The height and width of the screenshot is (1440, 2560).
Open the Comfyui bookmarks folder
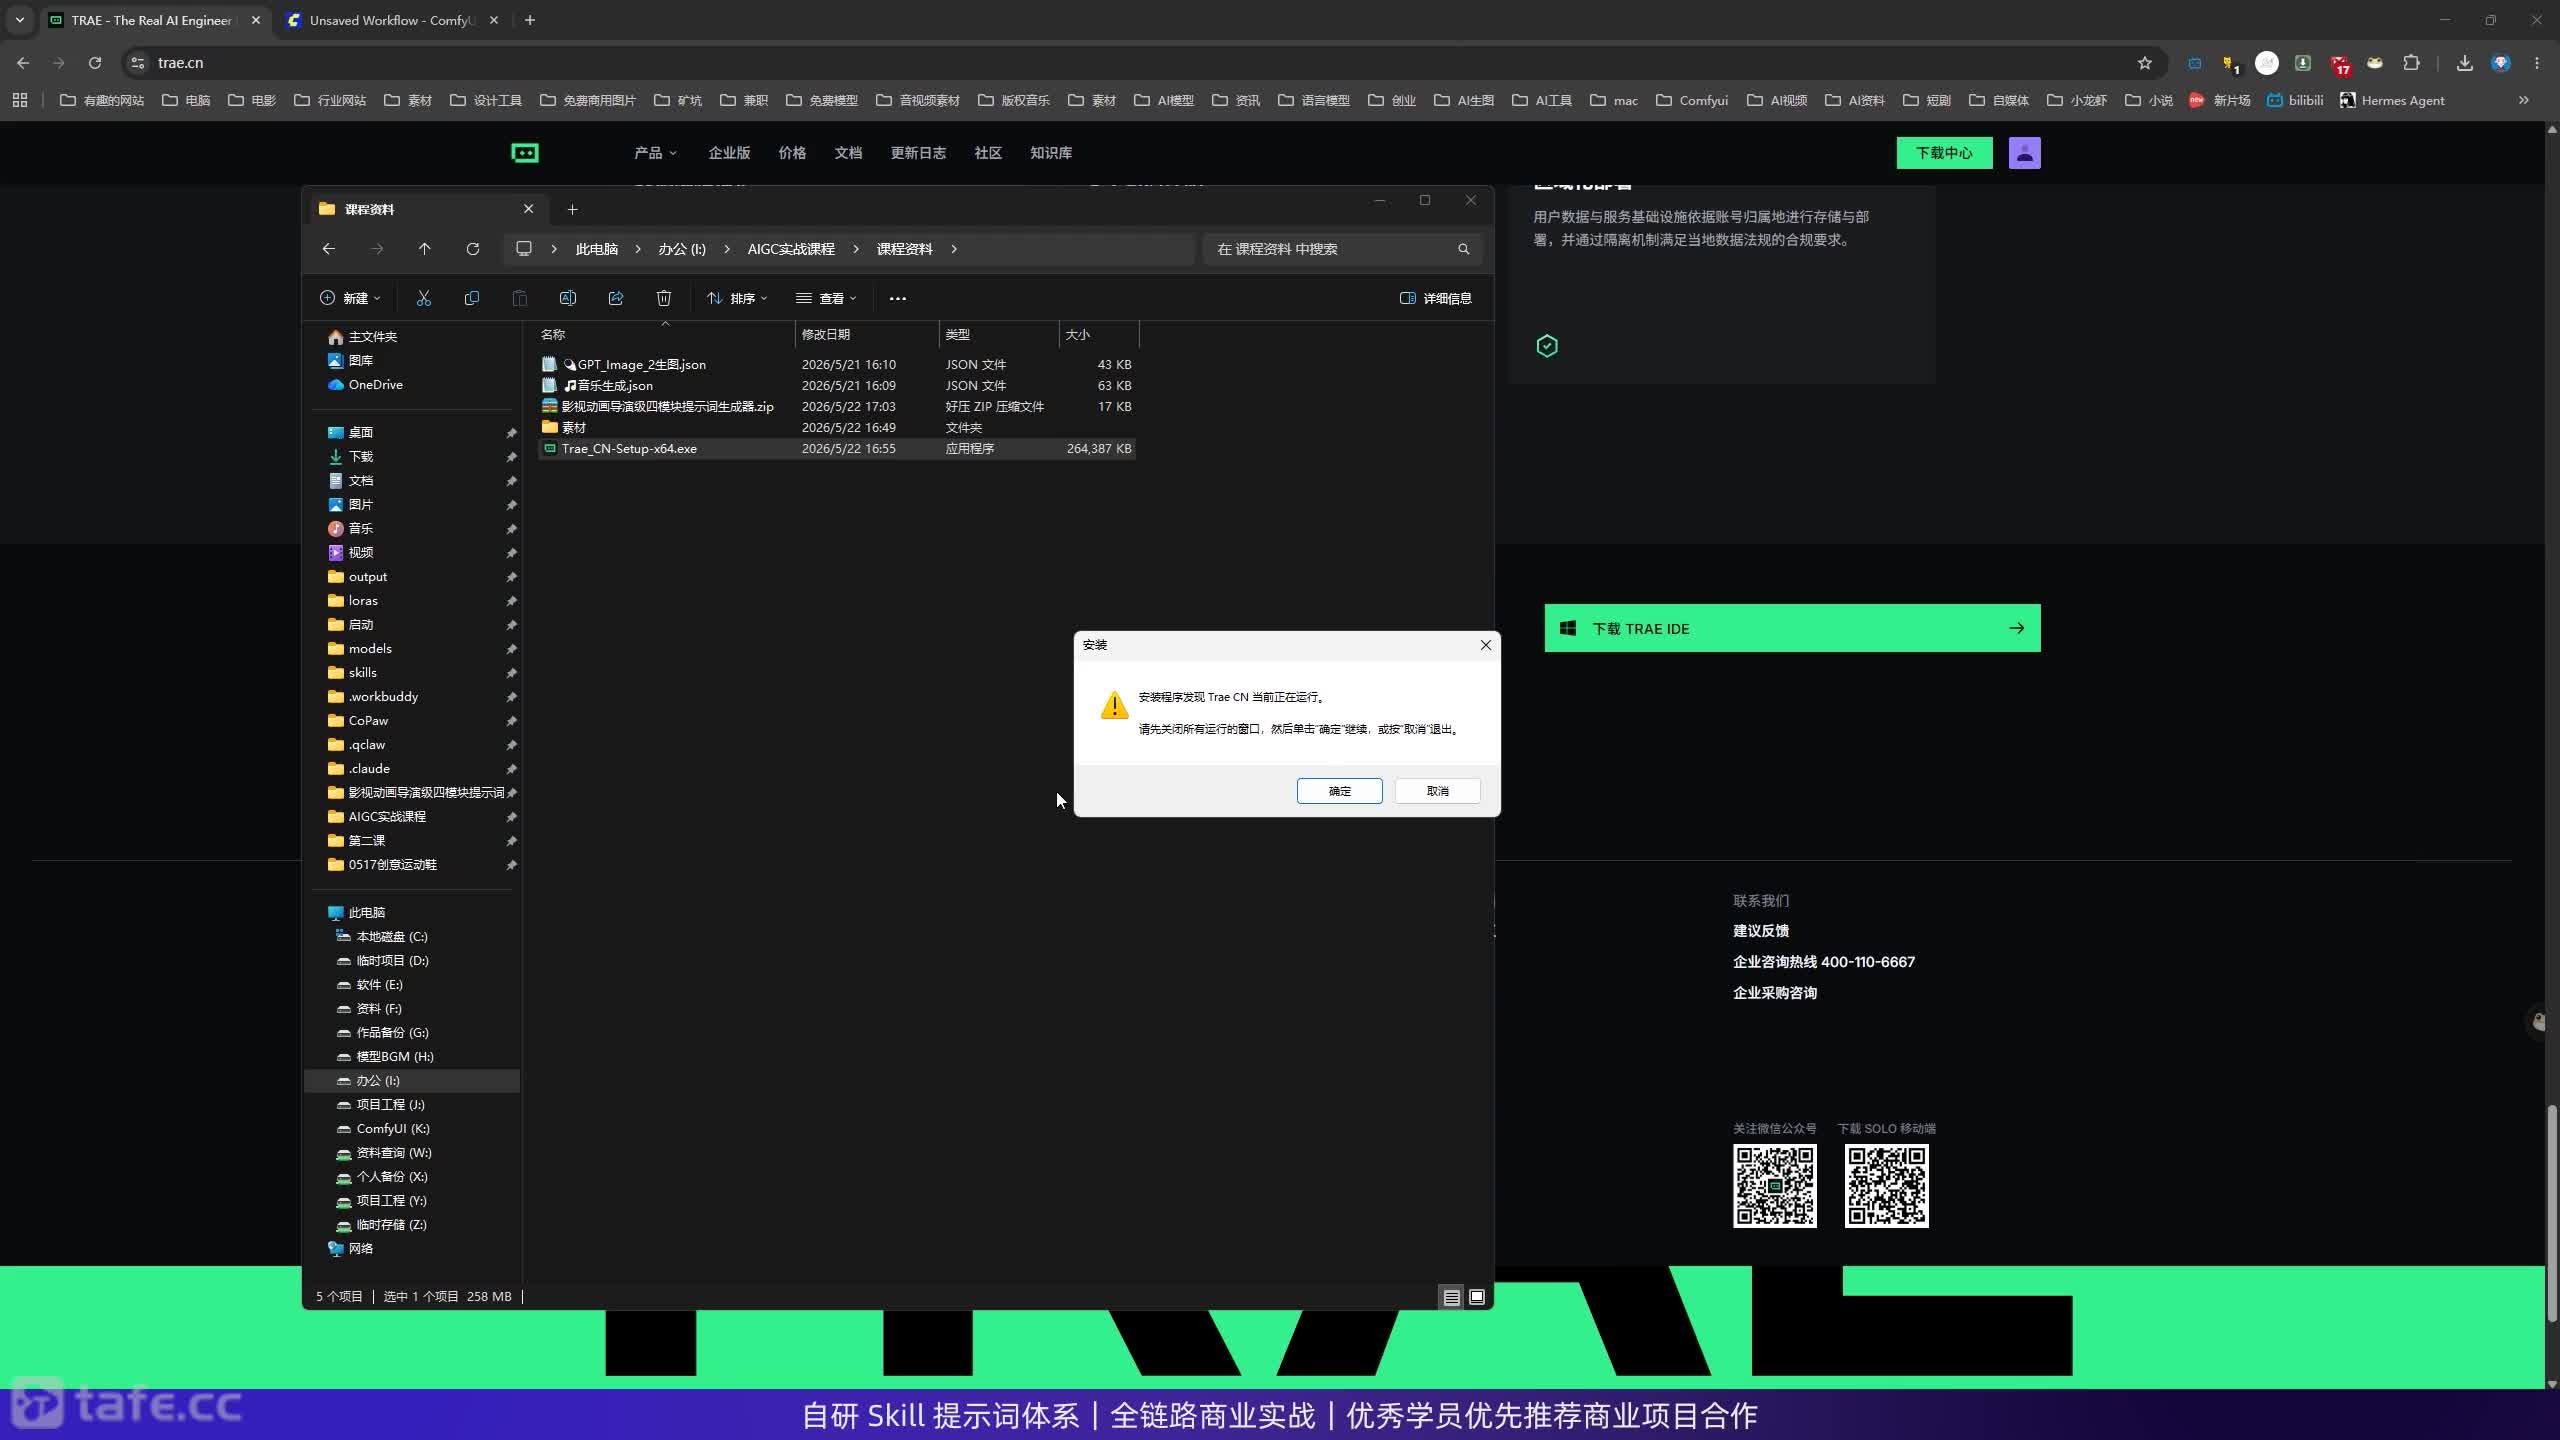(x=1692, y=100)
